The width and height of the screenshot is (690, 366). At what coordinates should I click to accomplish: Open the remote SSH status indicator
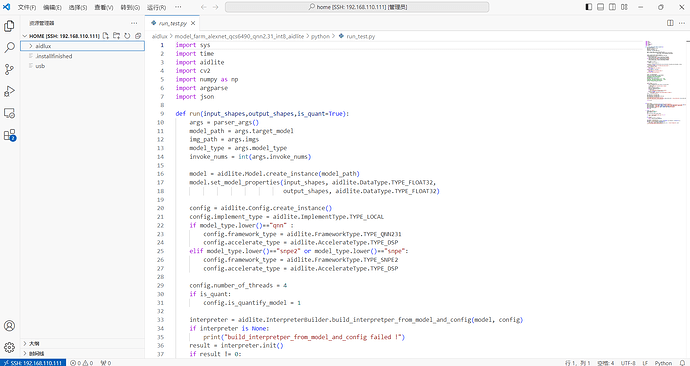[x=33, y=363]
